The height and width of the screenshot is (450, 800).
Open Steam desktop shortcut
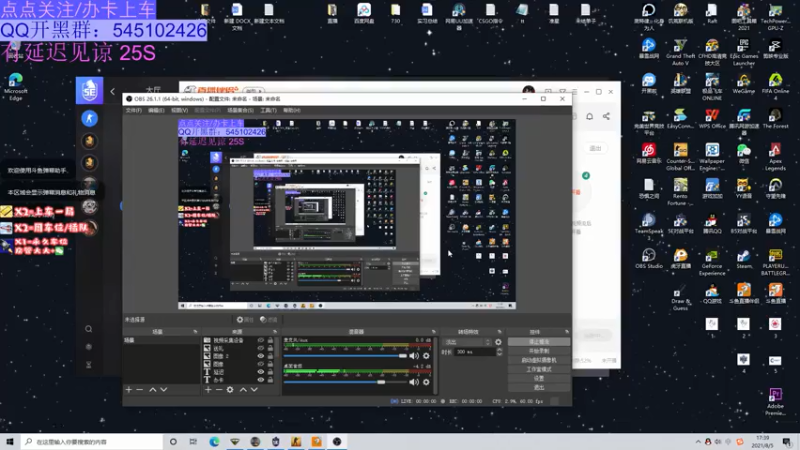click(x=744, y=258)
